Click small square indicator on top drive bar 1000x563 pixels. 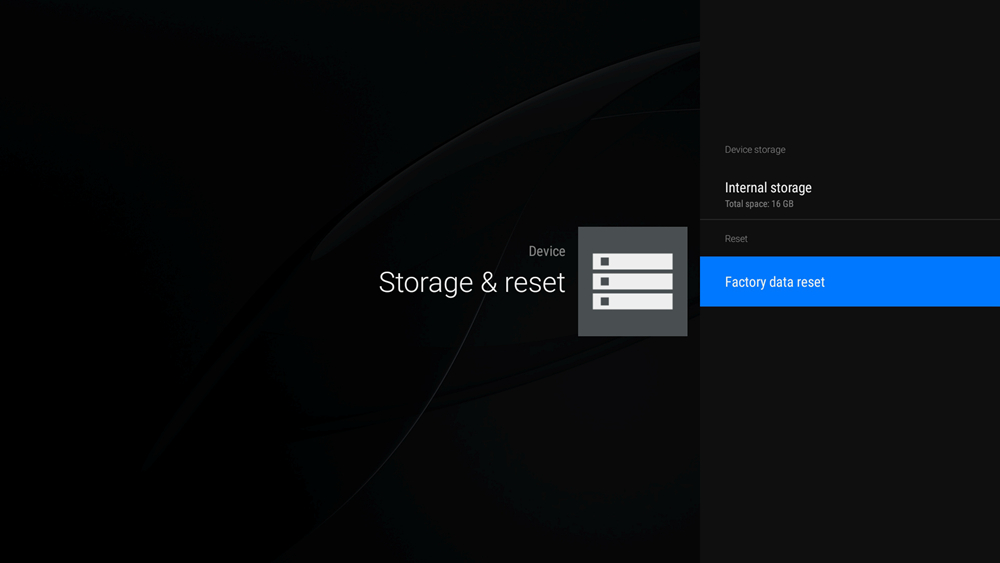(605, 261)
